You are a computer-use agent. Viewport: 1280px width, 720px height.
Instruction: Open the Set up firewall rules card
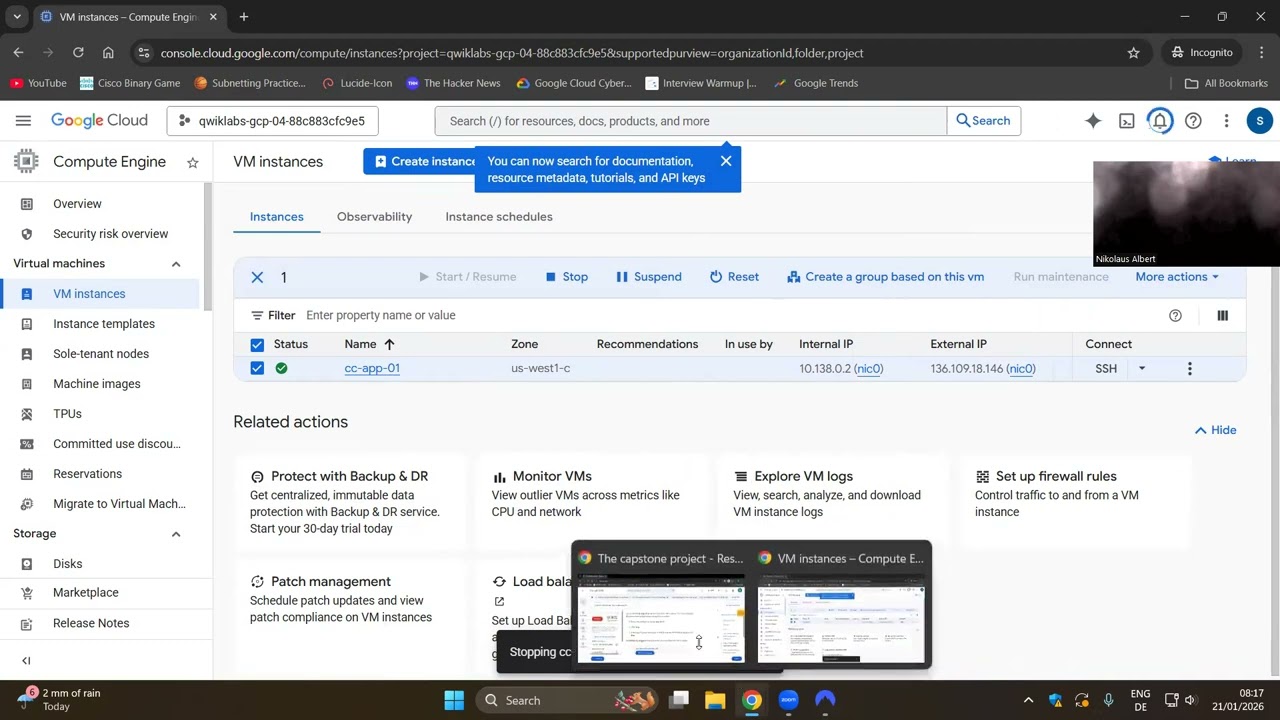1075,503
